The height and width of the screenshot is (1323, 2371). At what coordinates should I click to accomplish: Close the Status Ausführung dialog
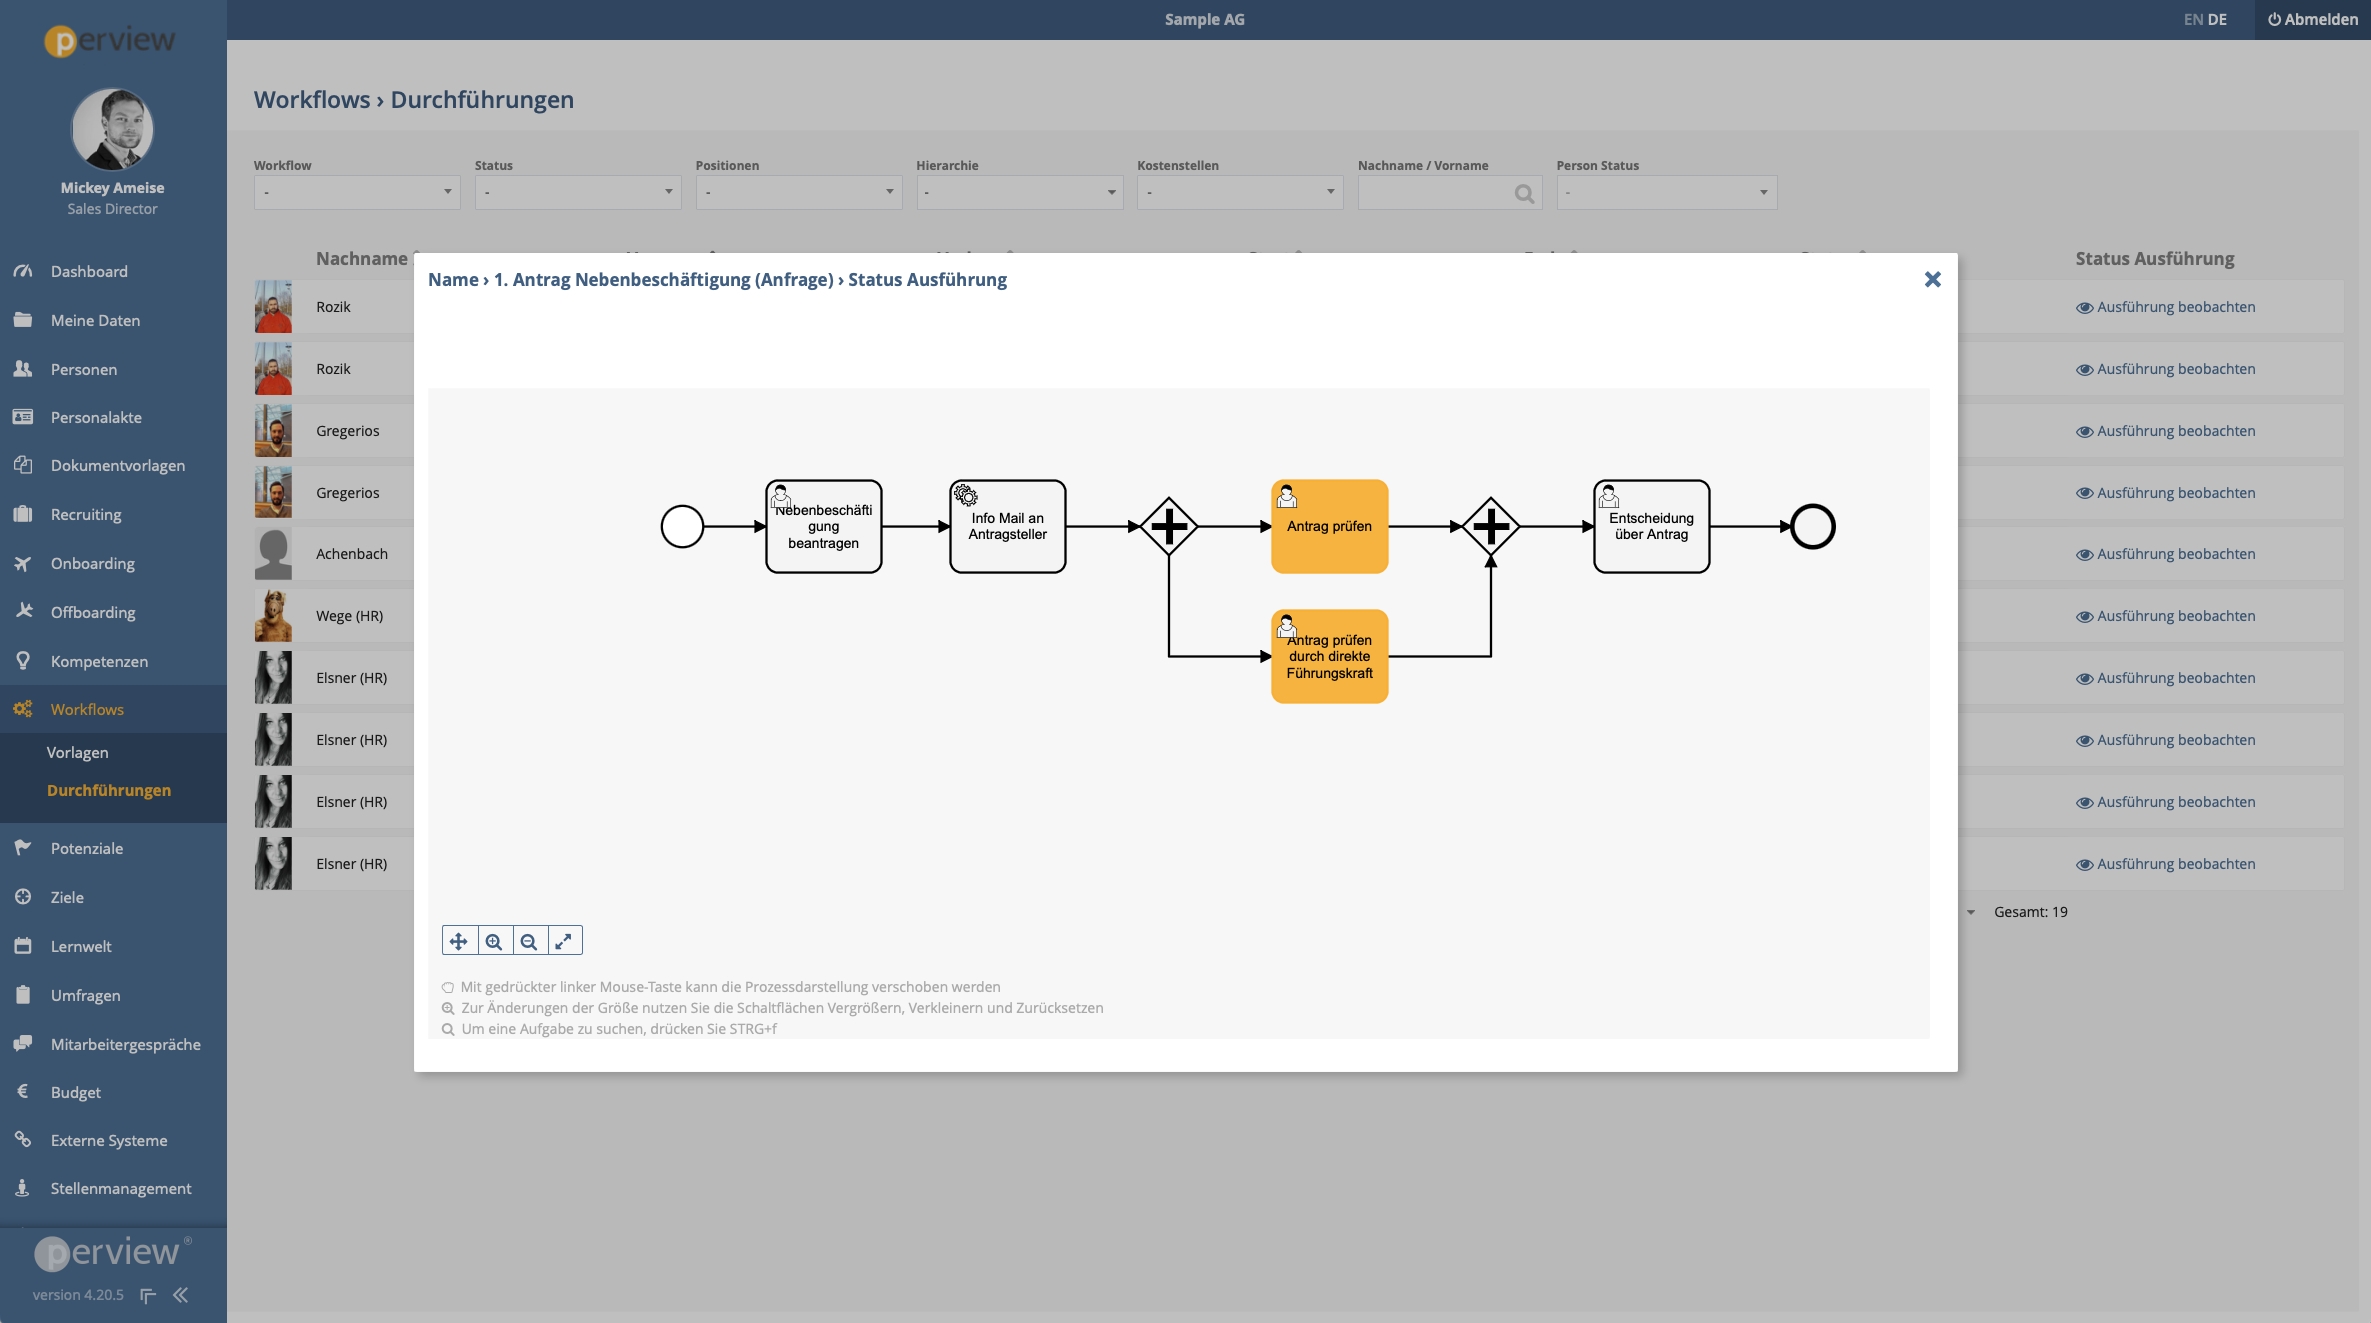(1932, 280)
